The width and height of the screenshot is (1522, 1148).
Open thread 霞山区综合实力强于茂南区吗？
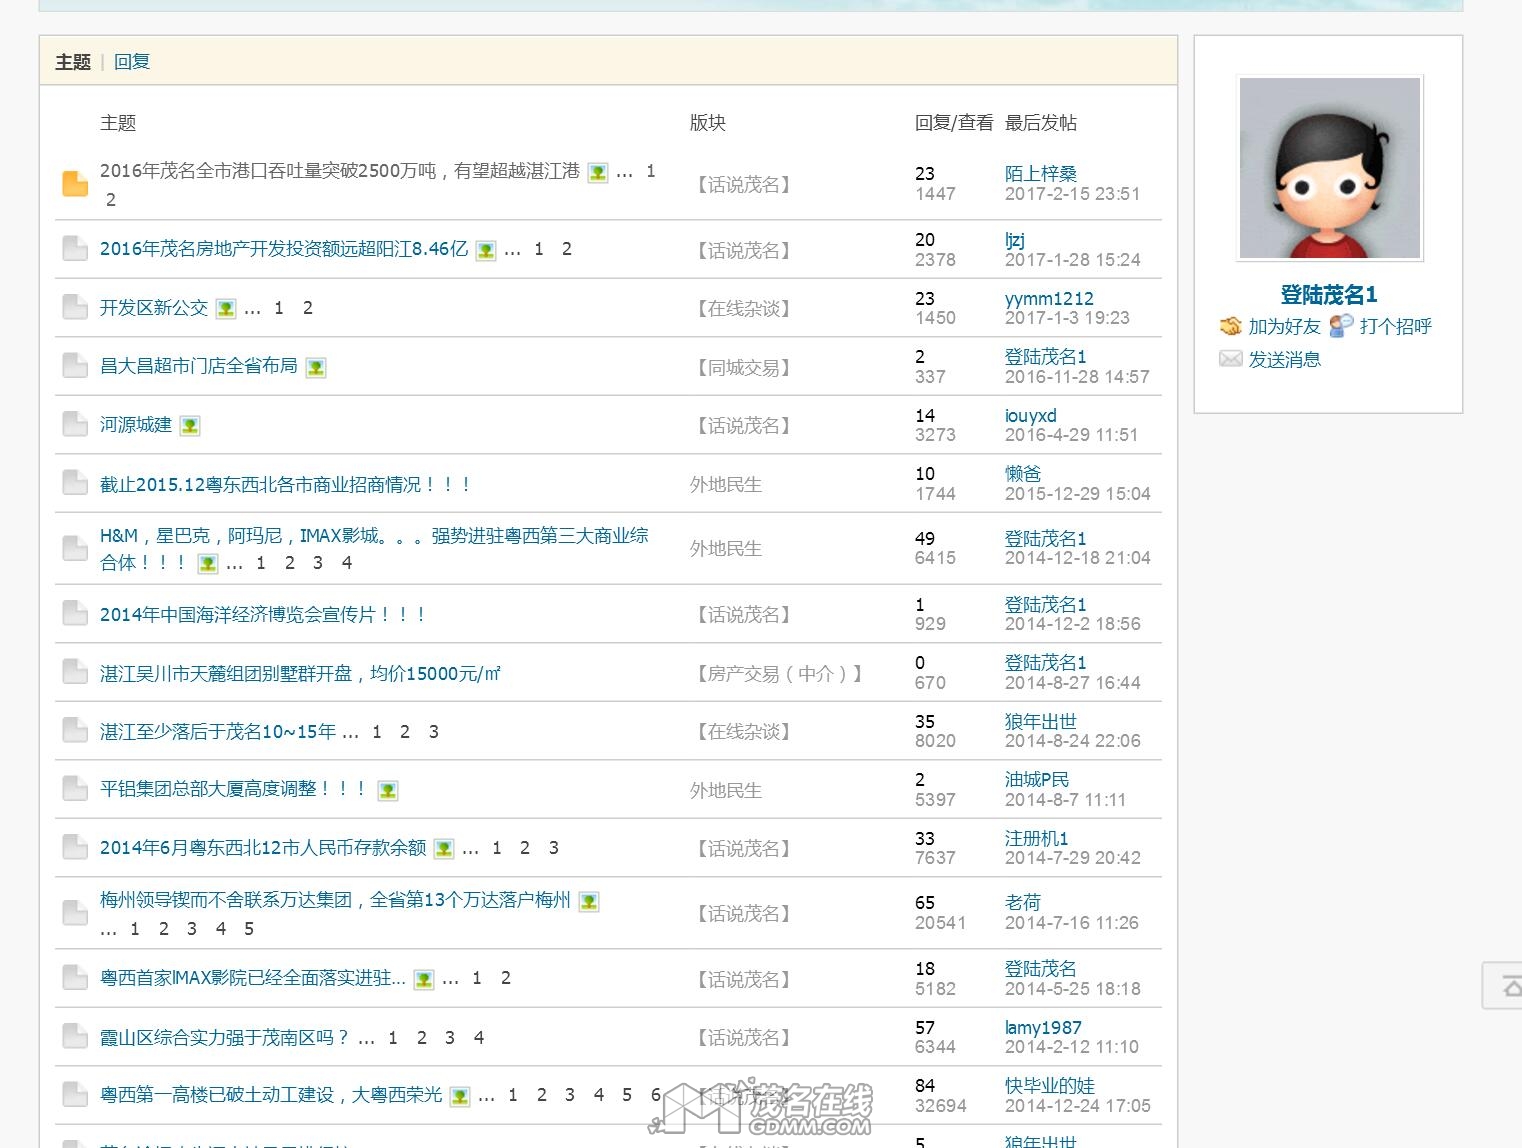(225, 1038)
